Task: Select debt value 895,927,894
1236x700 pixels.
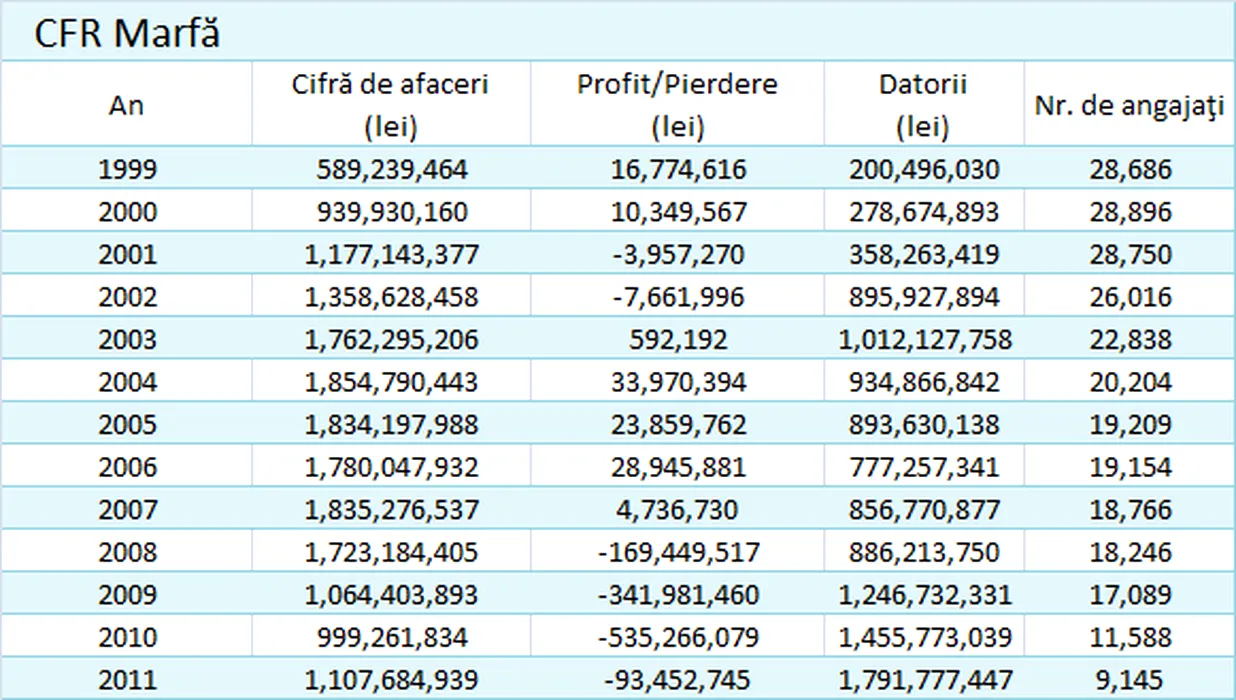Action: point(924,297)
